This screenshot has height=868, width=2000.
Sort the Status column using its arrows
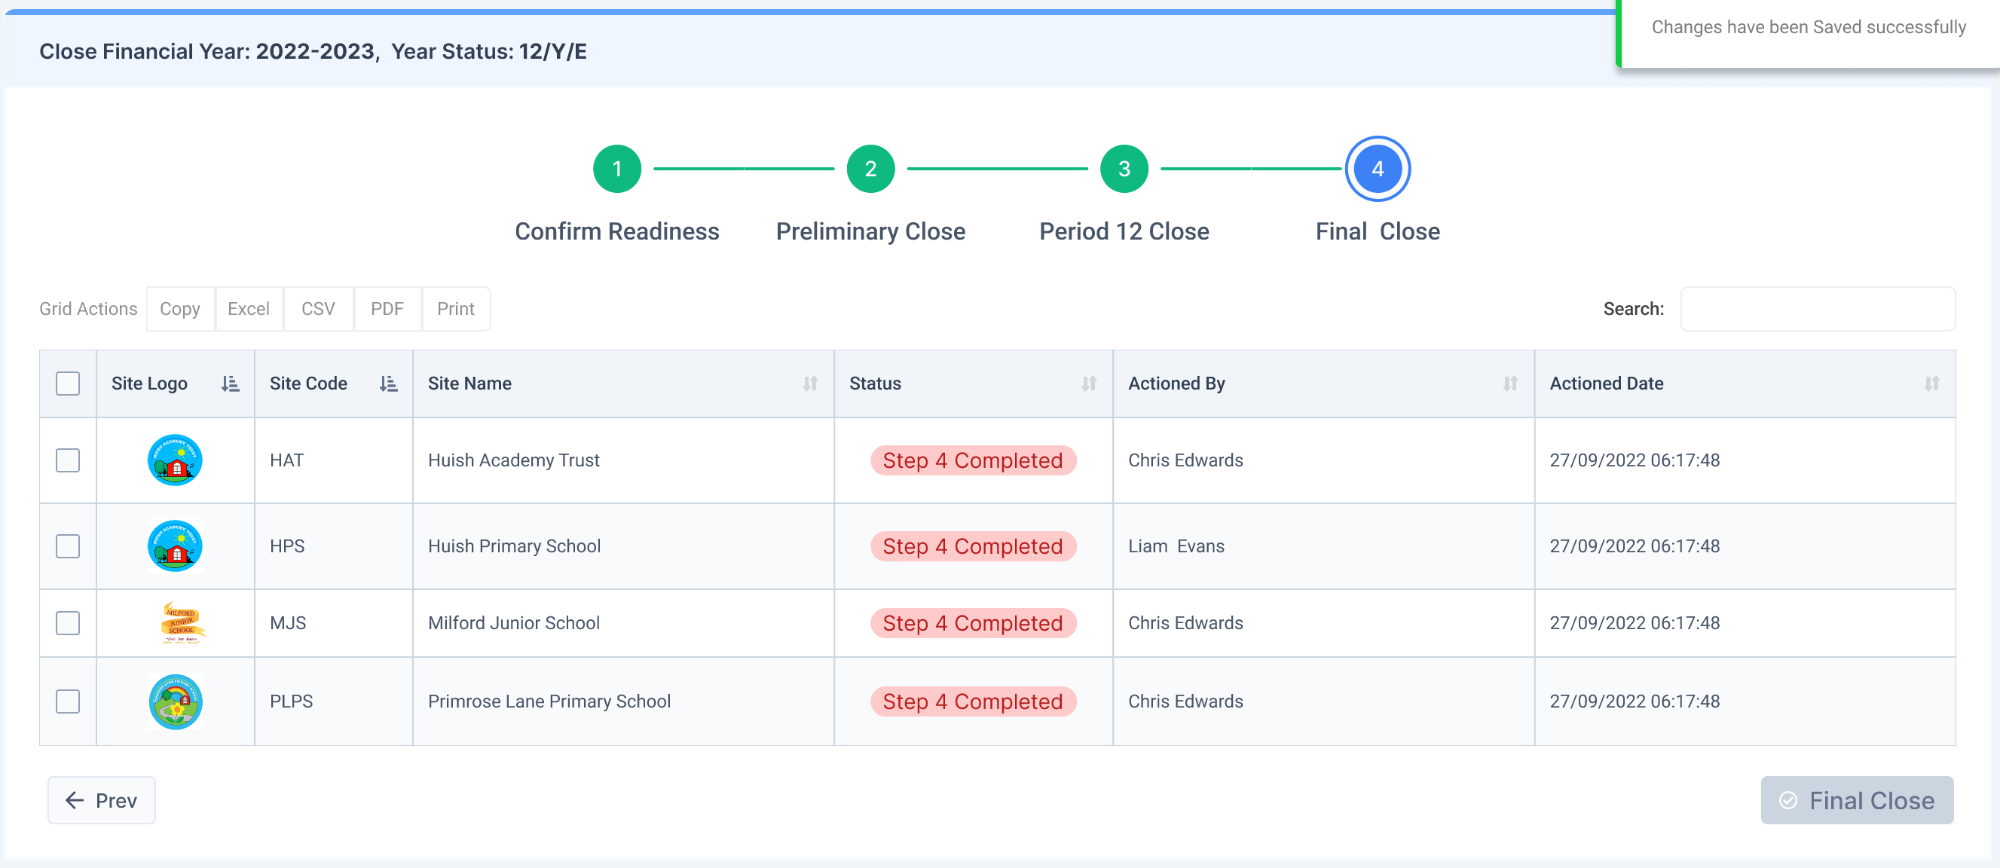pyautogui.click(x=1089, y=384)
